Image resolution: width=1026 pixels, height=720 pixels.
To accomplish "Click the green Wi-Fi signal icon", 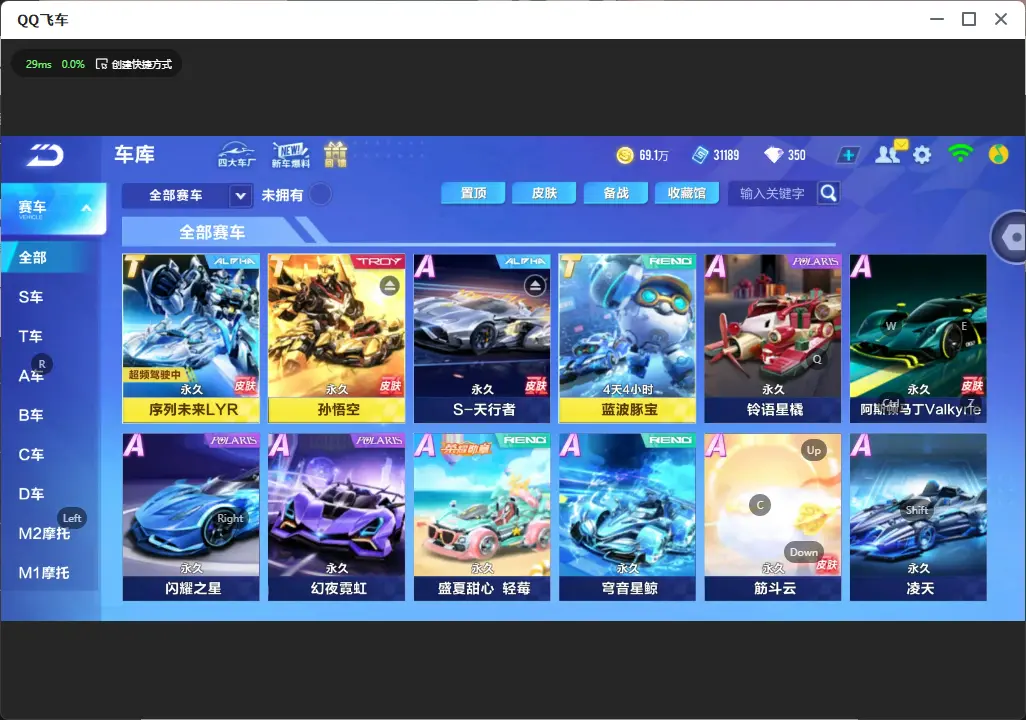I will (960, 153).
